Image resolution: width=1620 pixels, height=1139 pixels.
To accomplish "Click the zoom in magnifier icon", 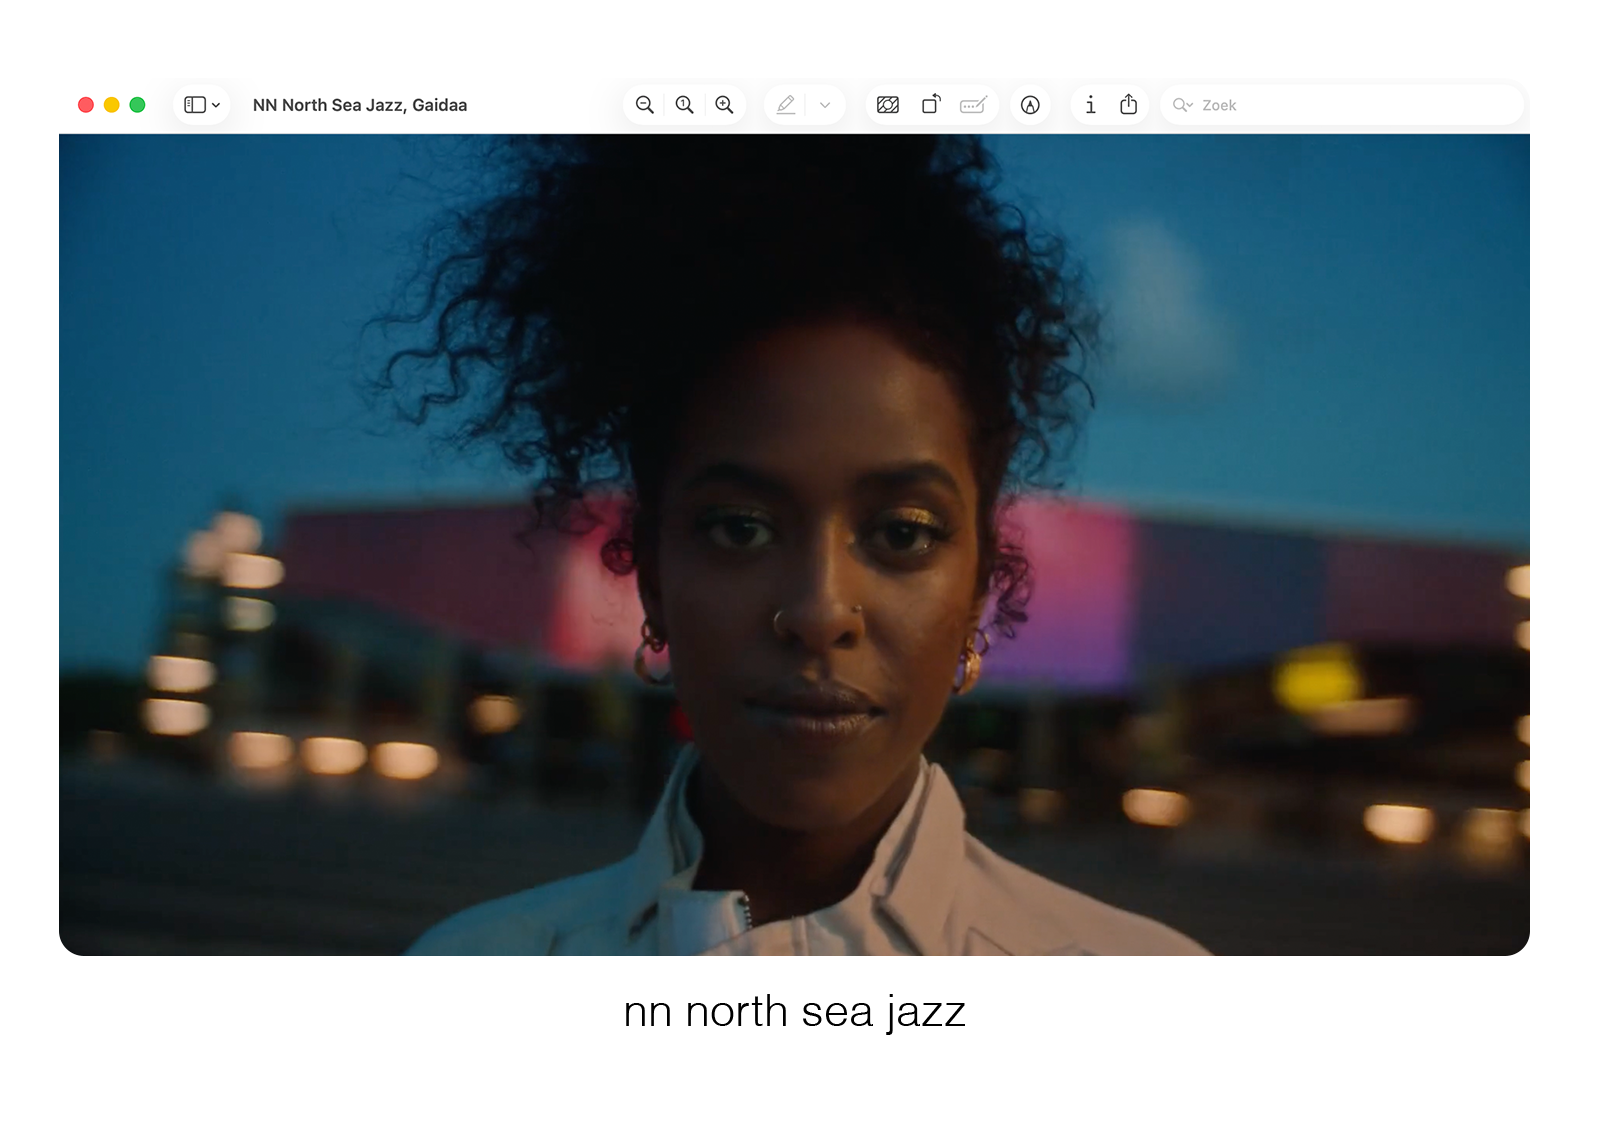I will [x=725, y=105].
